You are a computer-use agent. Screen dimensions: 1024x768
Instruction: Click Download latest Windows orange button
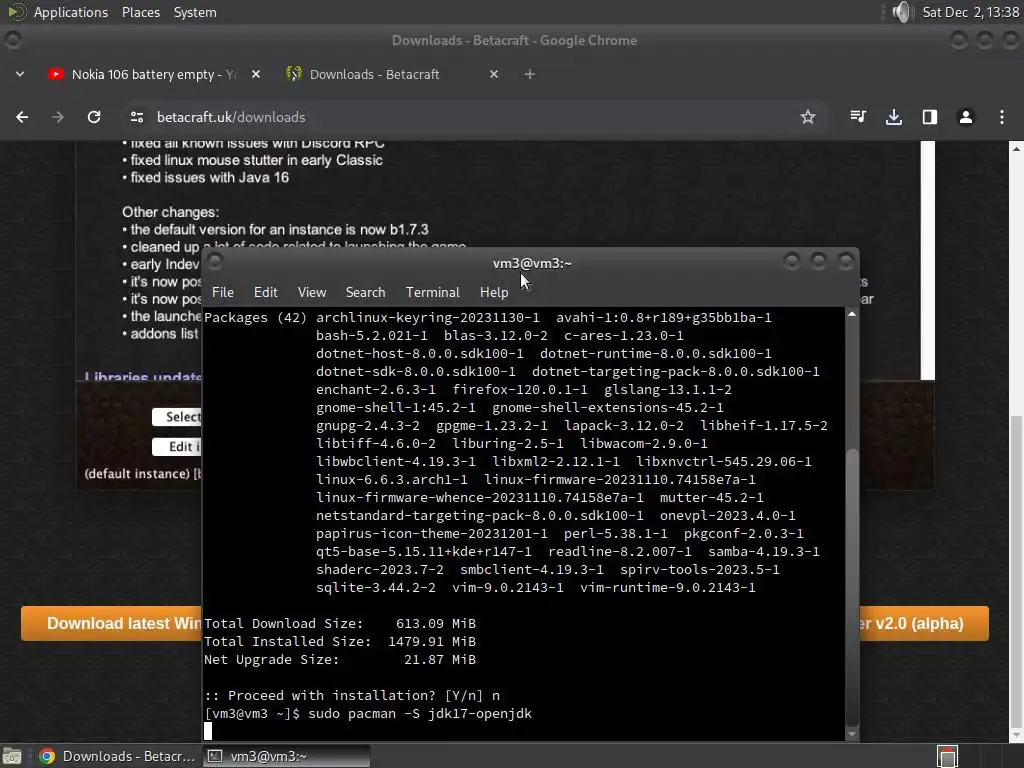pos(112,623)
